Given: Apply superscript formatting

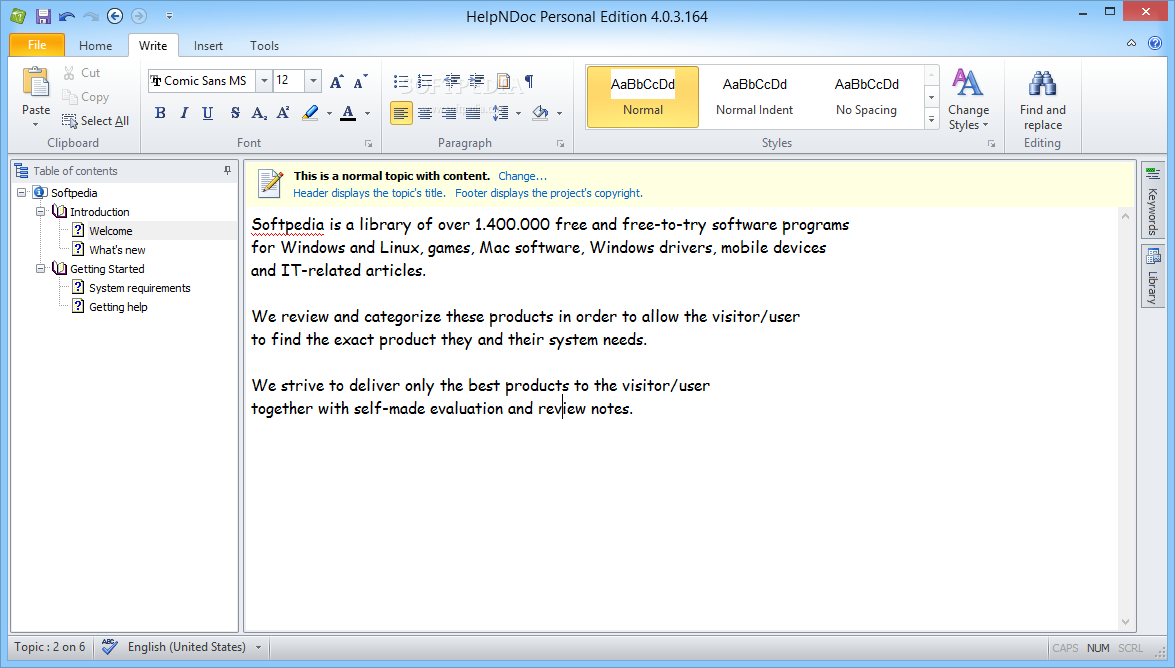Looking at the screenshot, I should click(x=283, y=113).
